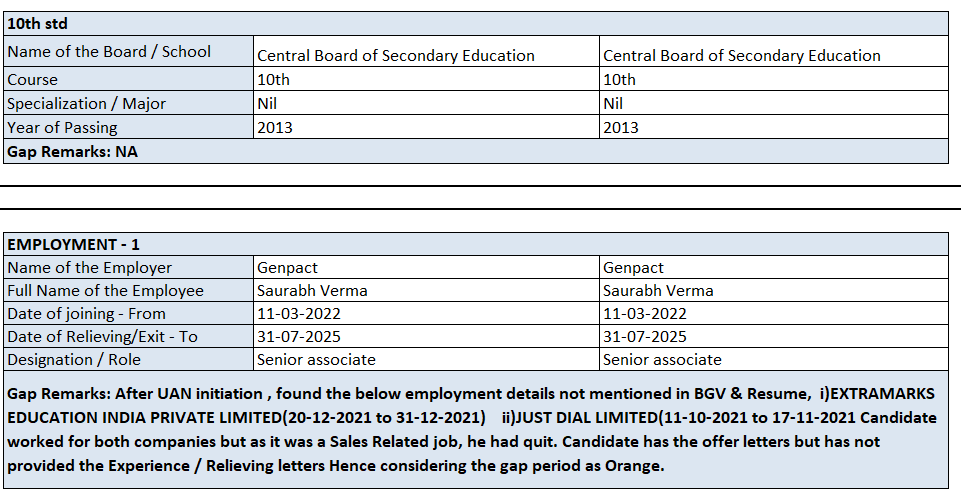Select the "Designation / Role" label cell

[x=74, y=359]
